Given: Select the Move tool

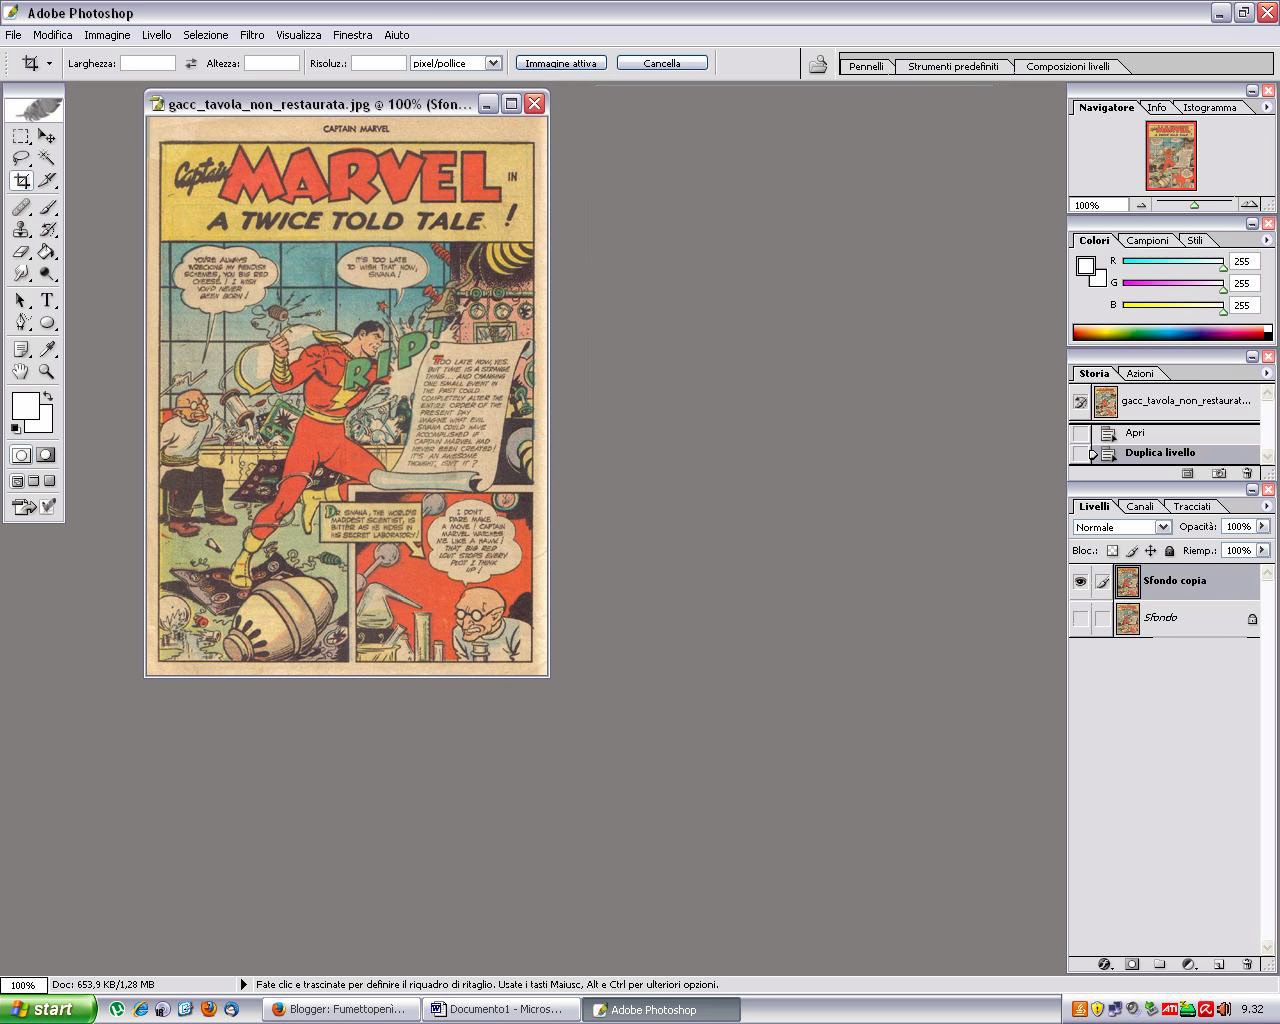Looking at the screenshot, I should (47, 136).
